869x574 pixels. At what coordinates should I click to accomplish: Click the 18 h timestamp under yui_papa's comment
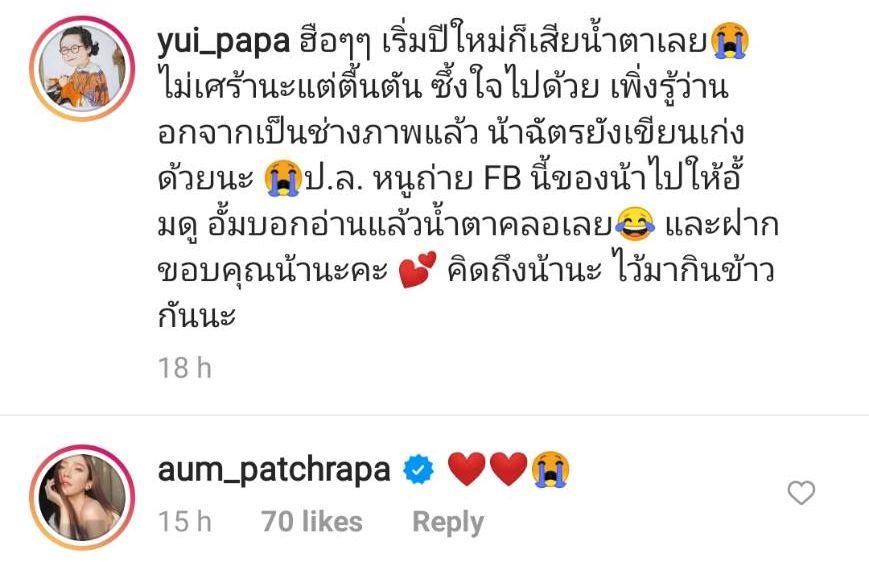[185, 368]
